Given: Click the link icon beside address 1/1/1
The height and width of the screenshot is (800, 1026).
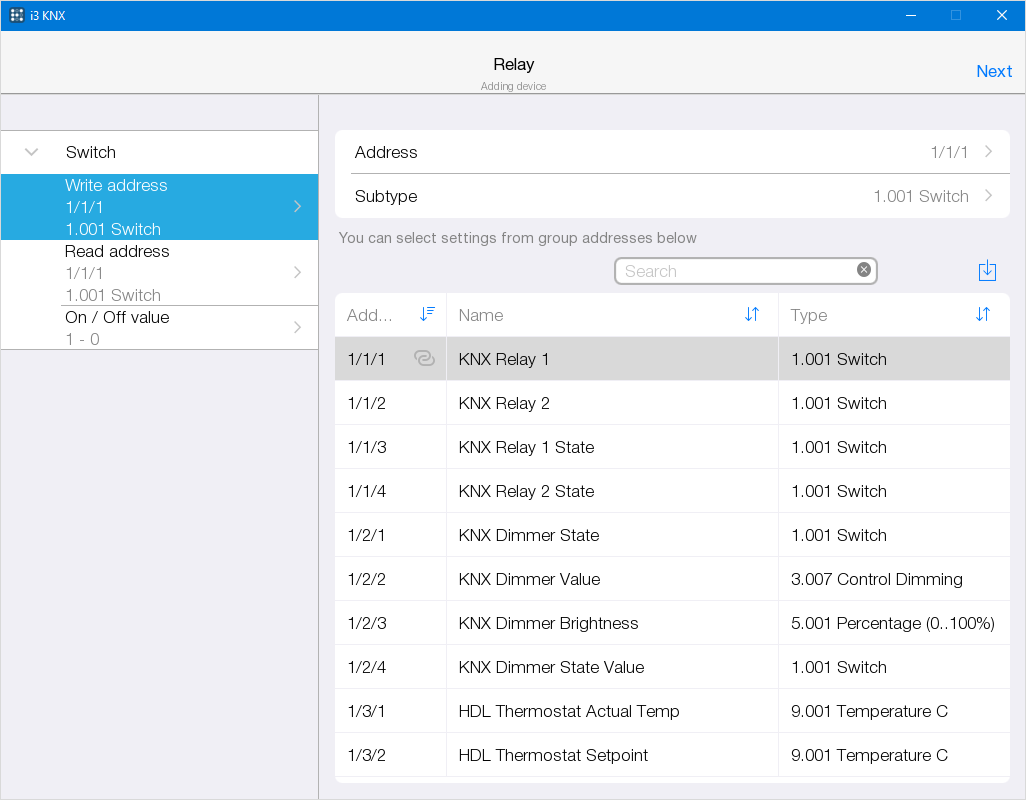Looking at the screenshot, I should [x=424, y=359].
